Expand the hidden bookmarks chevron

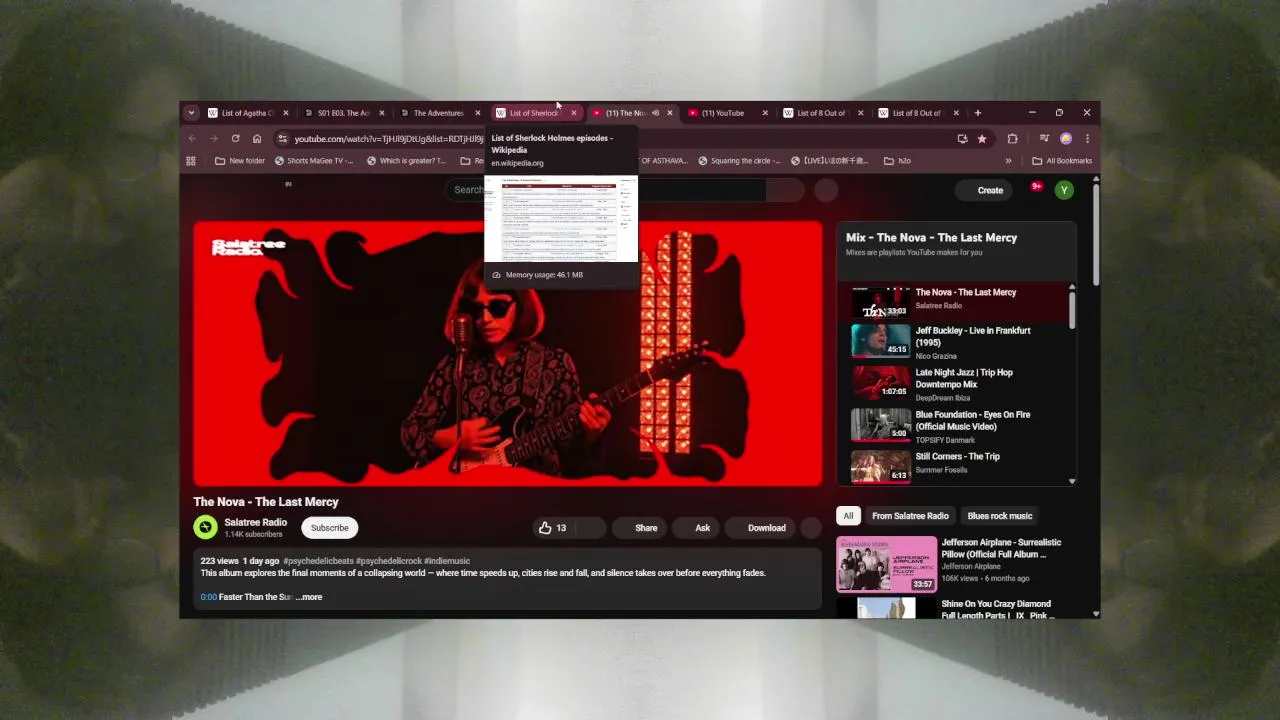[1008, 161]
